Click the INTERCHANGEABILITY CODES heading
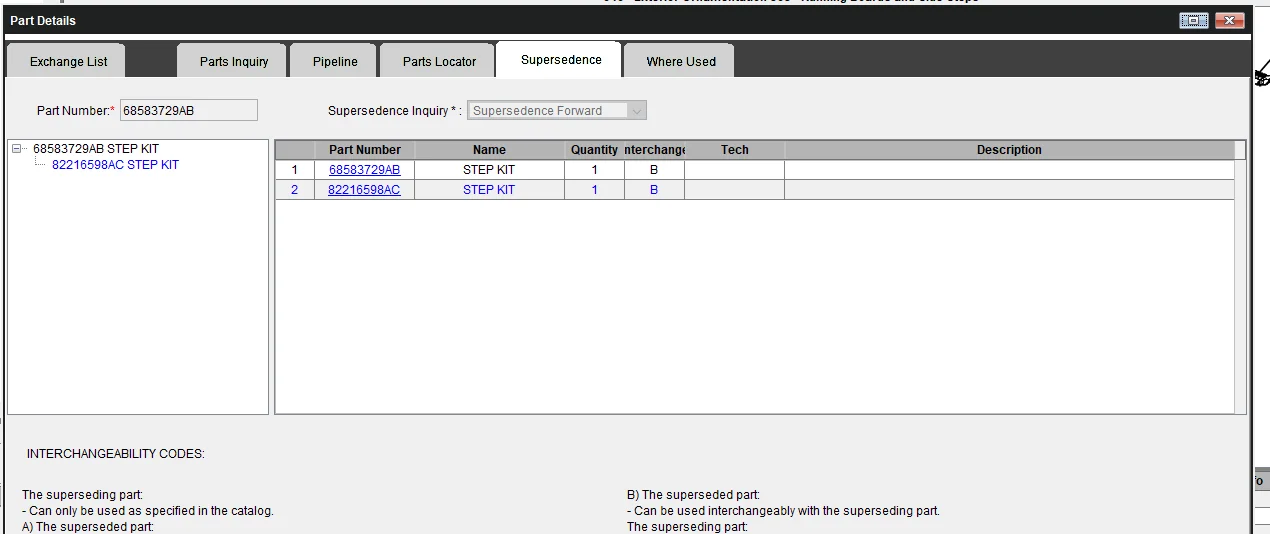 [x=116, y=454]
